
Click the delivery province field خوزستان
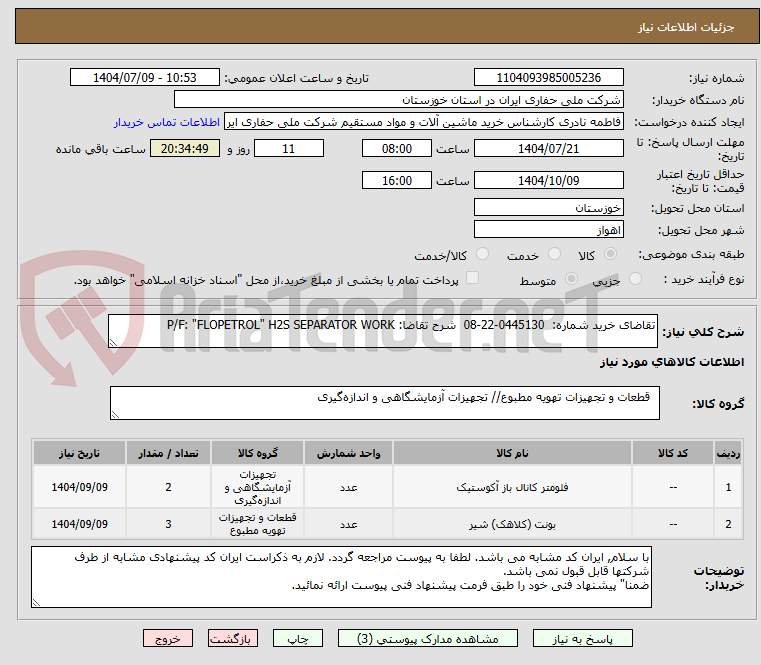(548, 207)
